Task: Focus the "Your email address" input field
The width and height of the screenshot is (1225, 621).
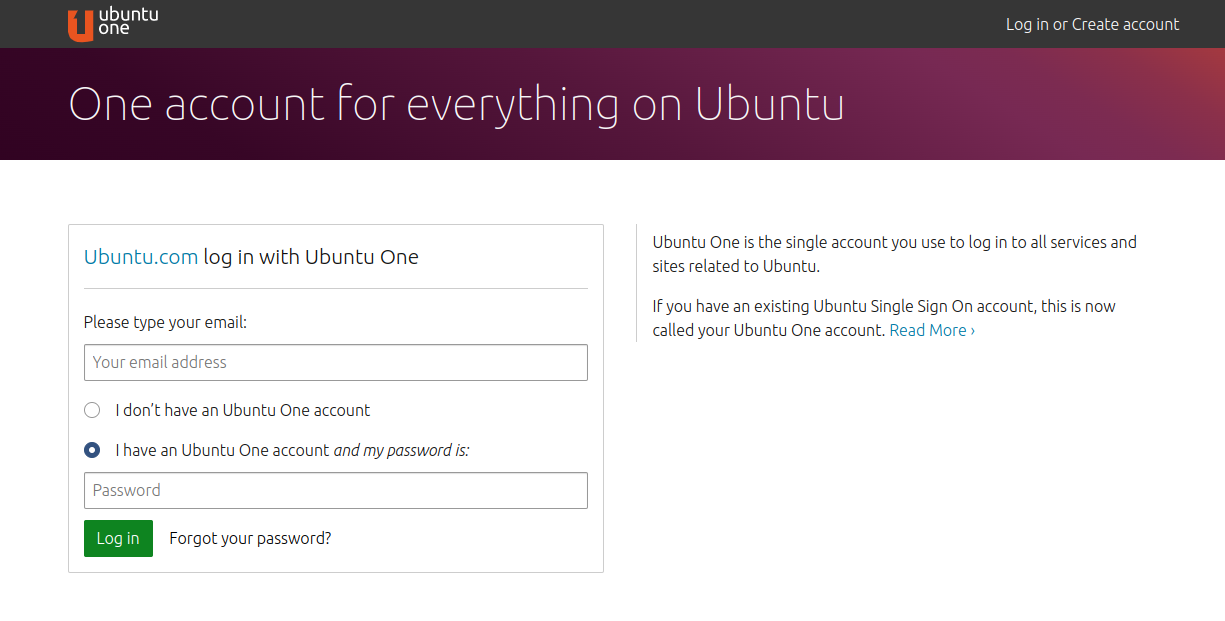Action: tap(335, 362)
